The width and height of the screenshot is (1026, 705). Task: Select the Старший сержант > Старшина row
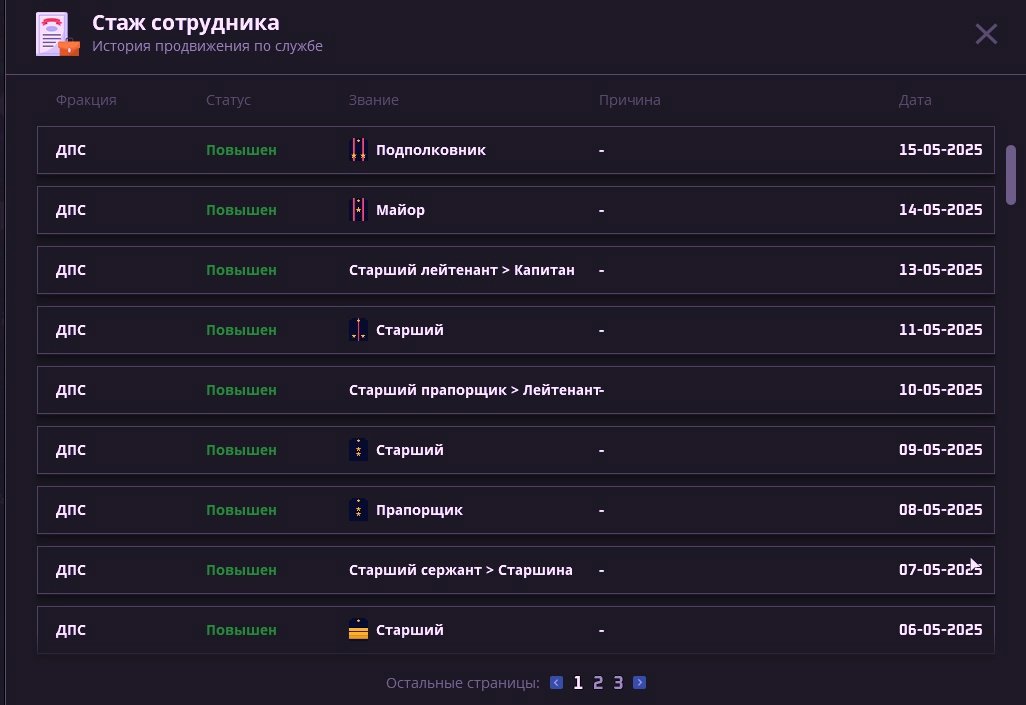point(515,570)
